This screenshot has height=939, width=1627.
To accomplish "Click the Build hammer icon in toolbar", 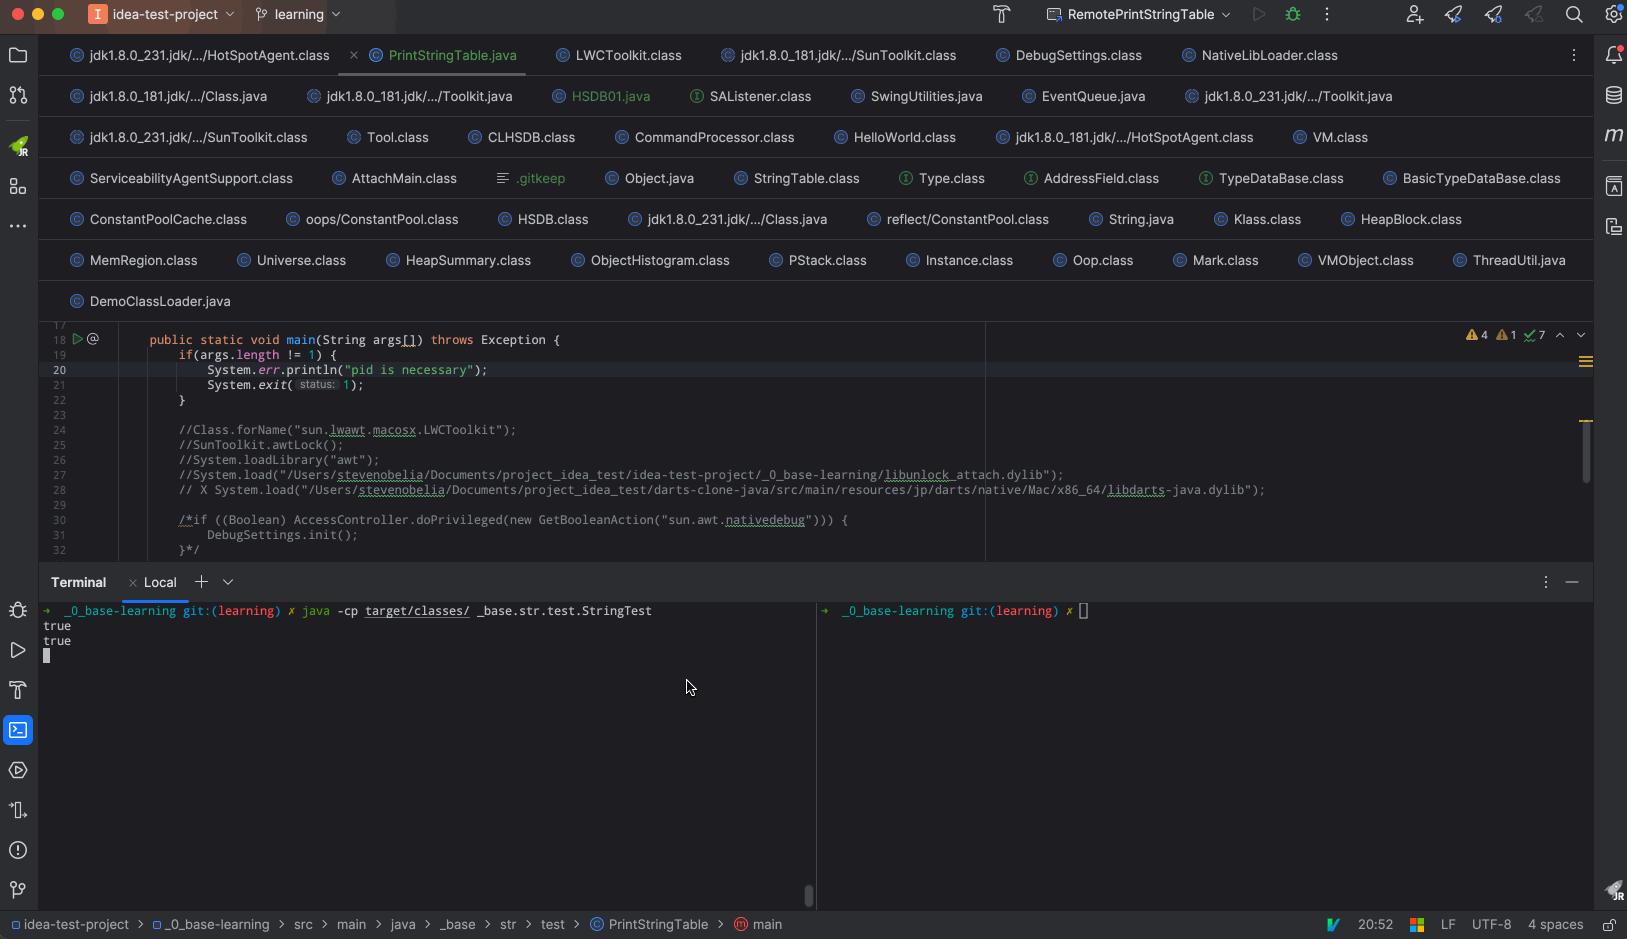I will pos(1001,14).
